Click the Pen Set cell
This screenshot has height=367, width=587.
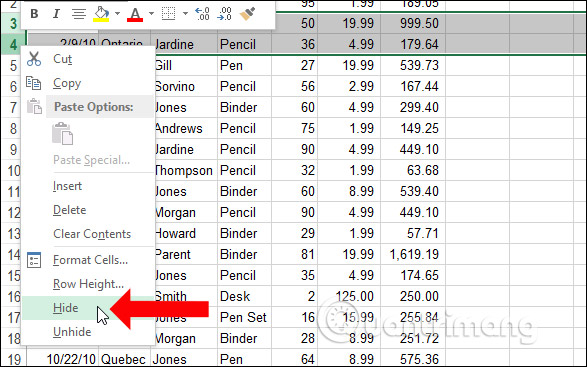click(x=244, y=318)
